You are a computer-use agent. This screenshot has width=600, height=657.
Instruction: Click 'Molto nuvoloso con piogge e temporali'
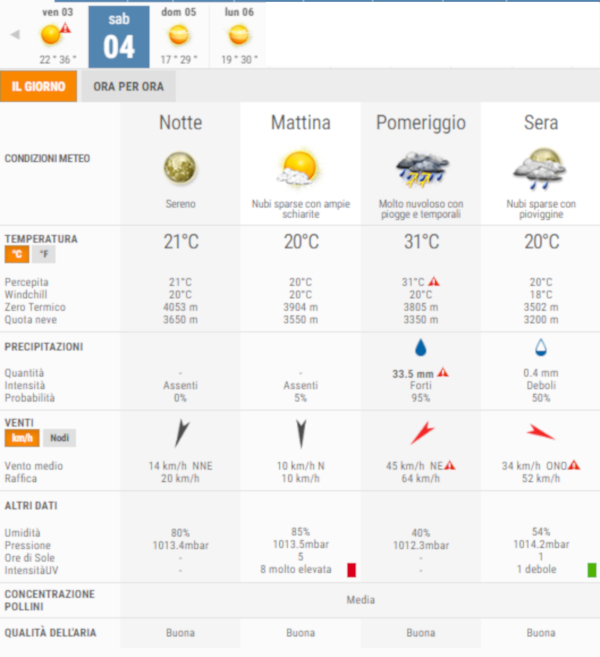click(421, 209)
